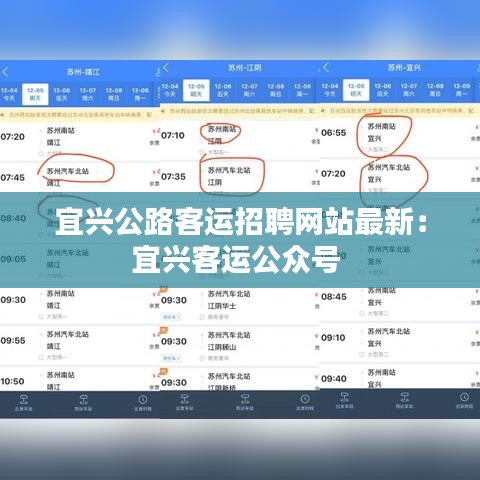Choose the 09:30 departure to 江阴华士
The image size is (480, 480).
pyautogui.click(x=240, y=305)
